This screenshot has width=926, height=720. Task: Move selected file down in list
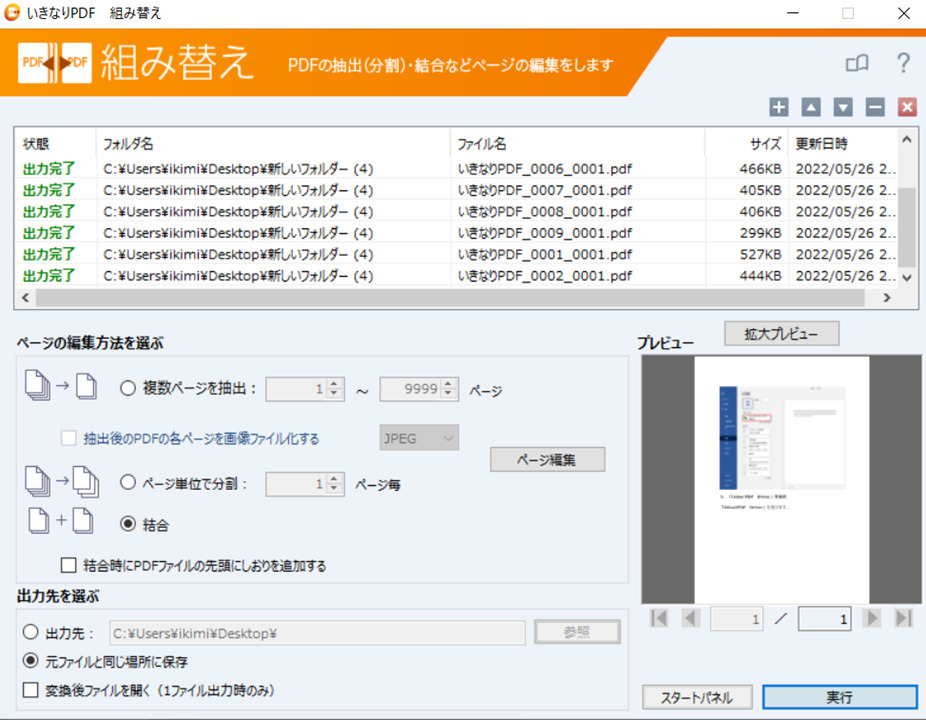843,107
